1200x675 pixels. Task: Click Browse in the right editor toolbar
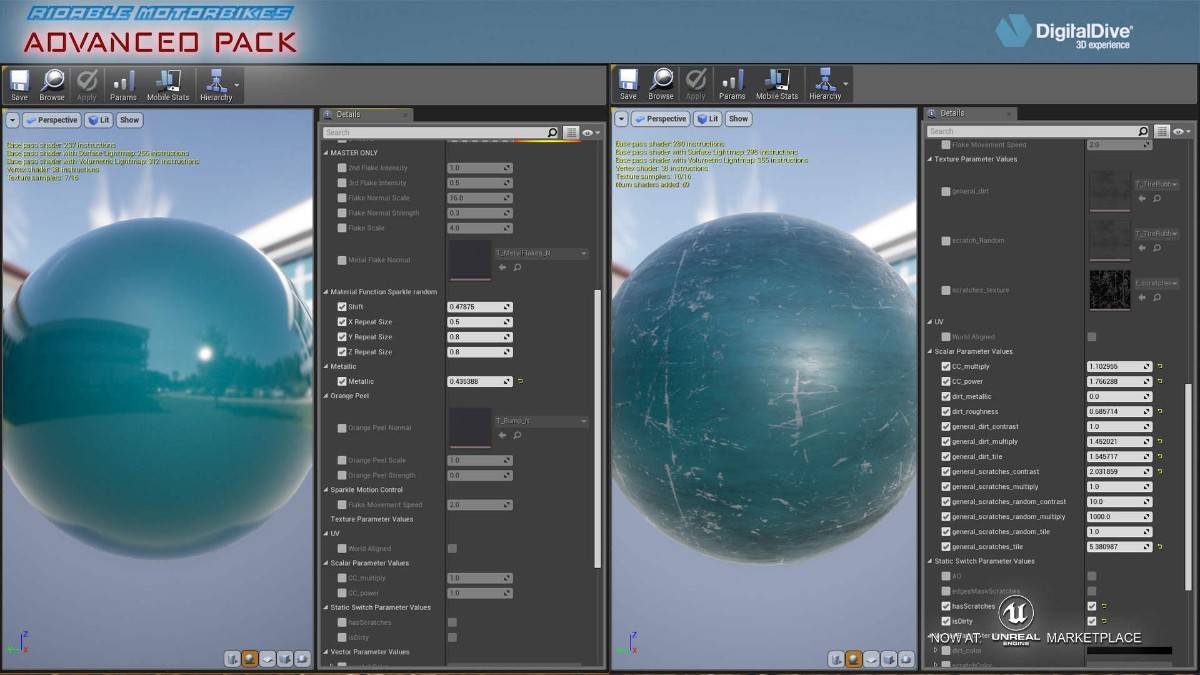(661, 85)
